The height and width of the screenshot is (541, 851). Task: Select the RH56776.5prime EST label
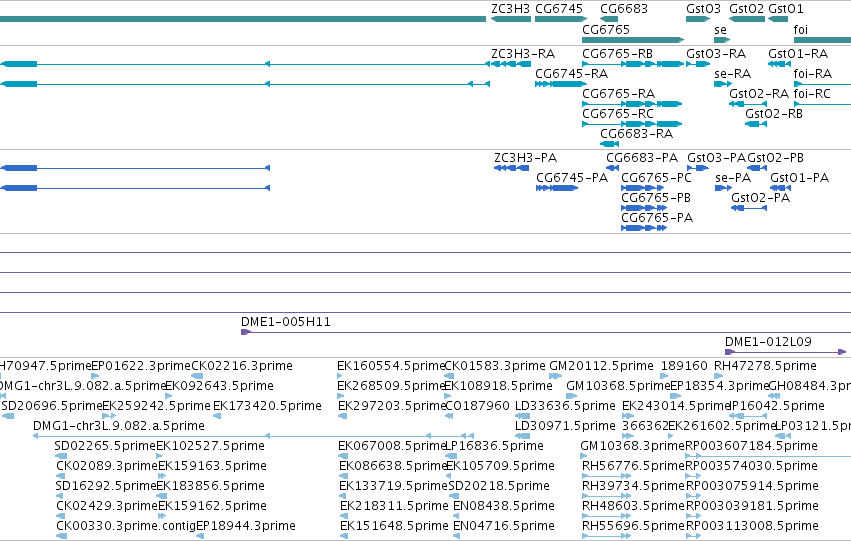633,466
